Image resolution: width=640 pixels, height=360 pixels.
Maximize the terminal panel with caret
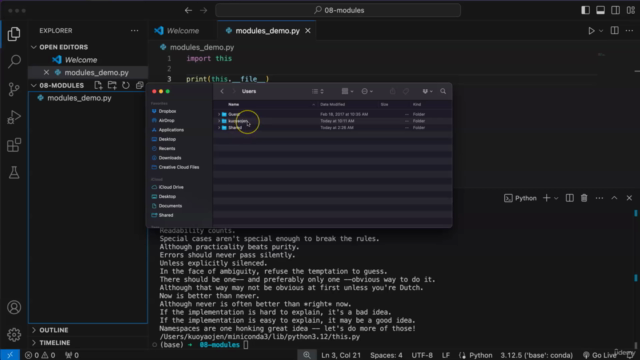tap(614, 198)
